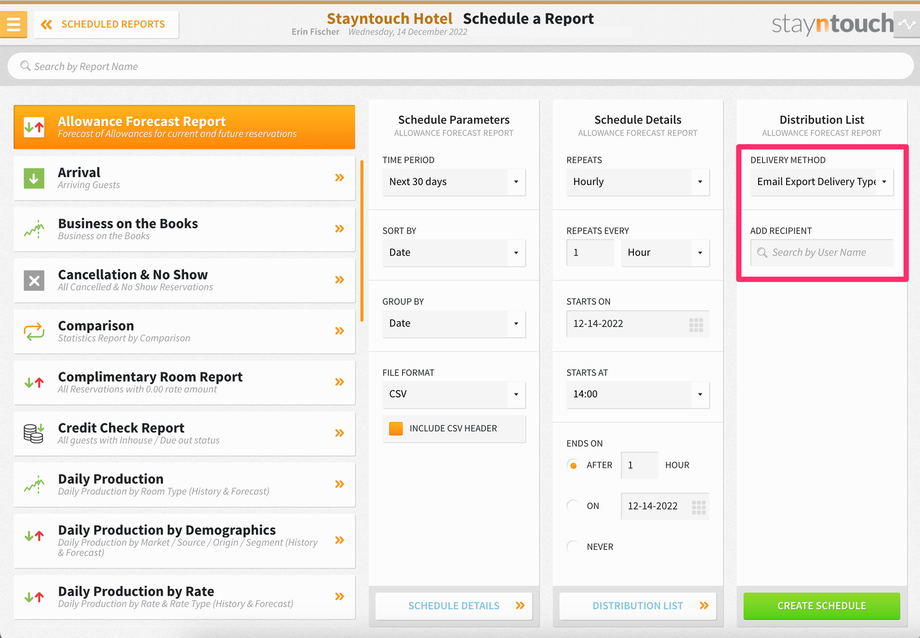The width and height of the screenshot is (920, 638).
Task: Select the Business on the Books report
Action: point(184,229)
